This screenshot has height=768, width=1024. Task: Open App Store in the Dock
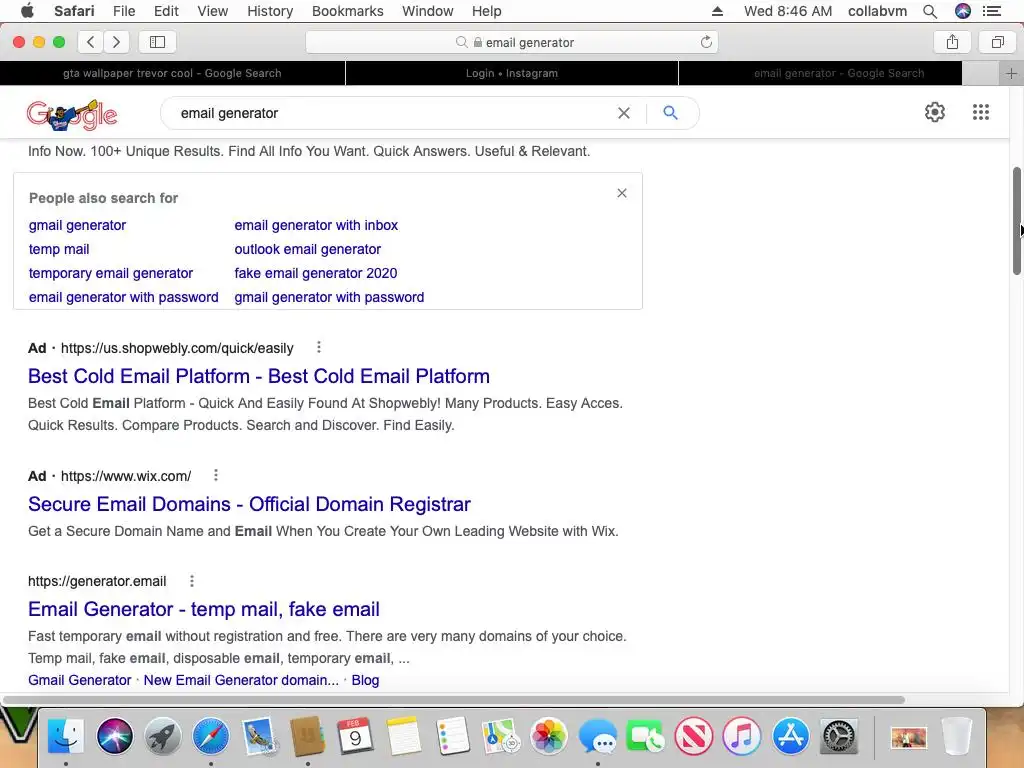[x=790, y=736]
